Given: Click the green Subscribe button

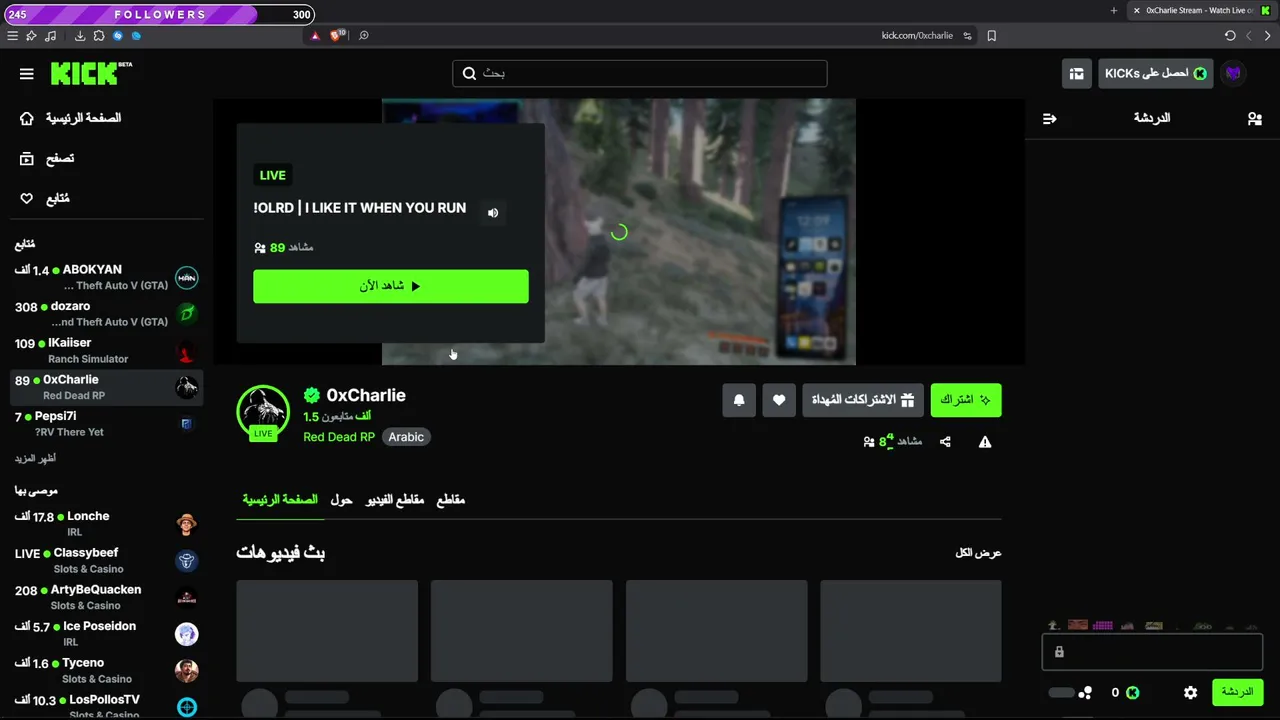Looking at the screenshot, I should [966, 400].
